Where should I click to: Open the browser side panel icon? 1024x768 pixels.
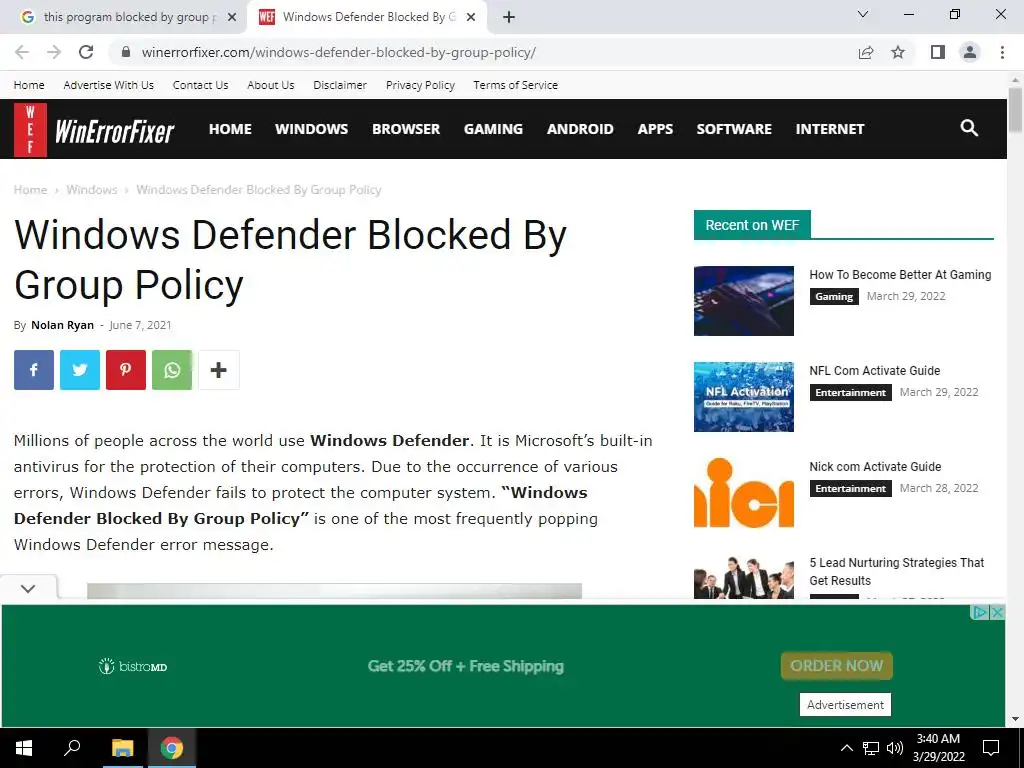pyautogui.click(x=938, y=52)
